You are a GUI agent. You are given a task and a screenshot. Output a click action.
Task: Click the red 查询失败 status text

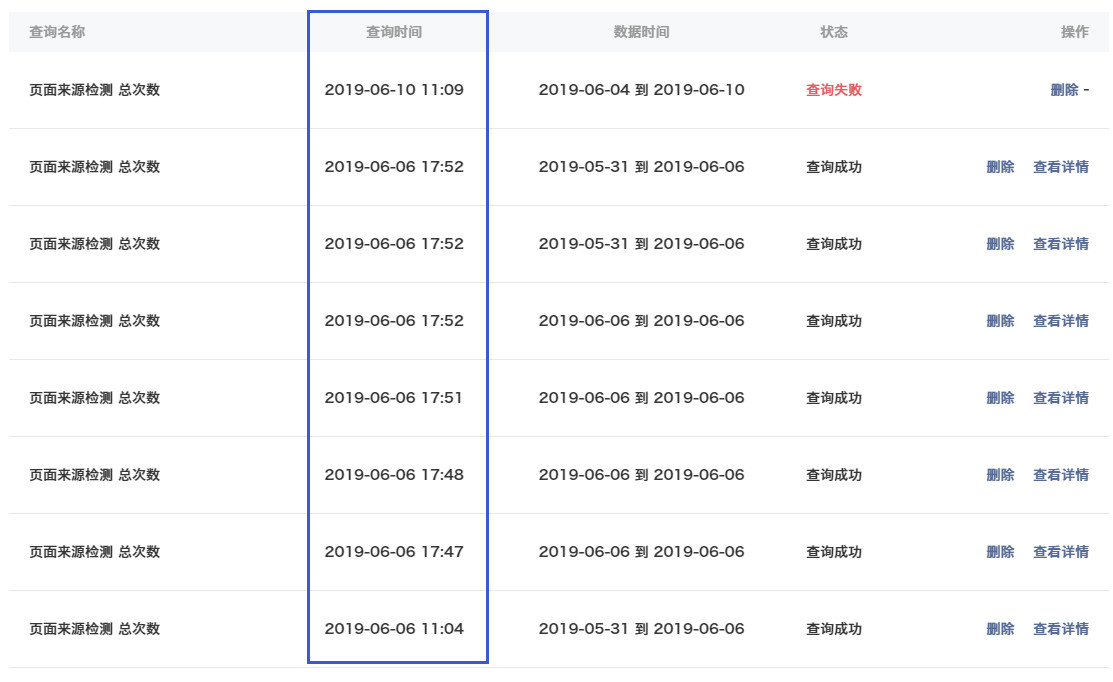(x=834, y=90)
